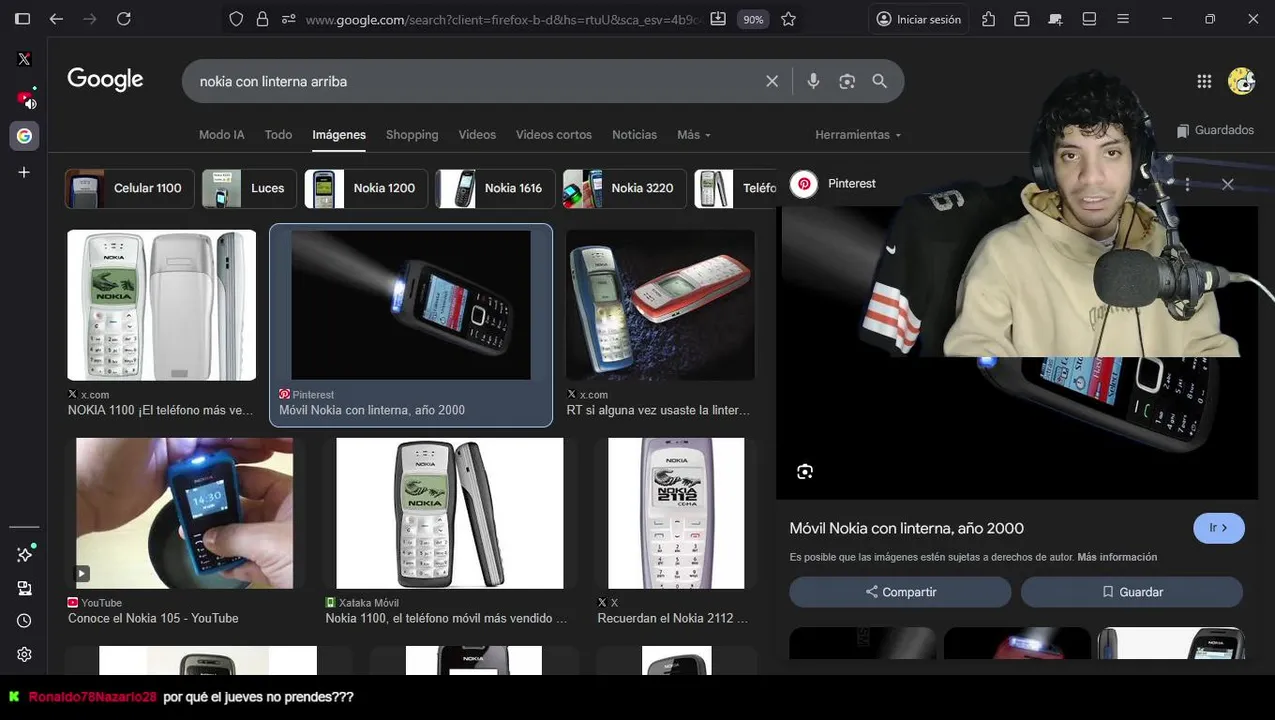Switch to the Shopping tab
This screenshot has width=1275, height=720.
pyautogui.click(x=412, y=134)
